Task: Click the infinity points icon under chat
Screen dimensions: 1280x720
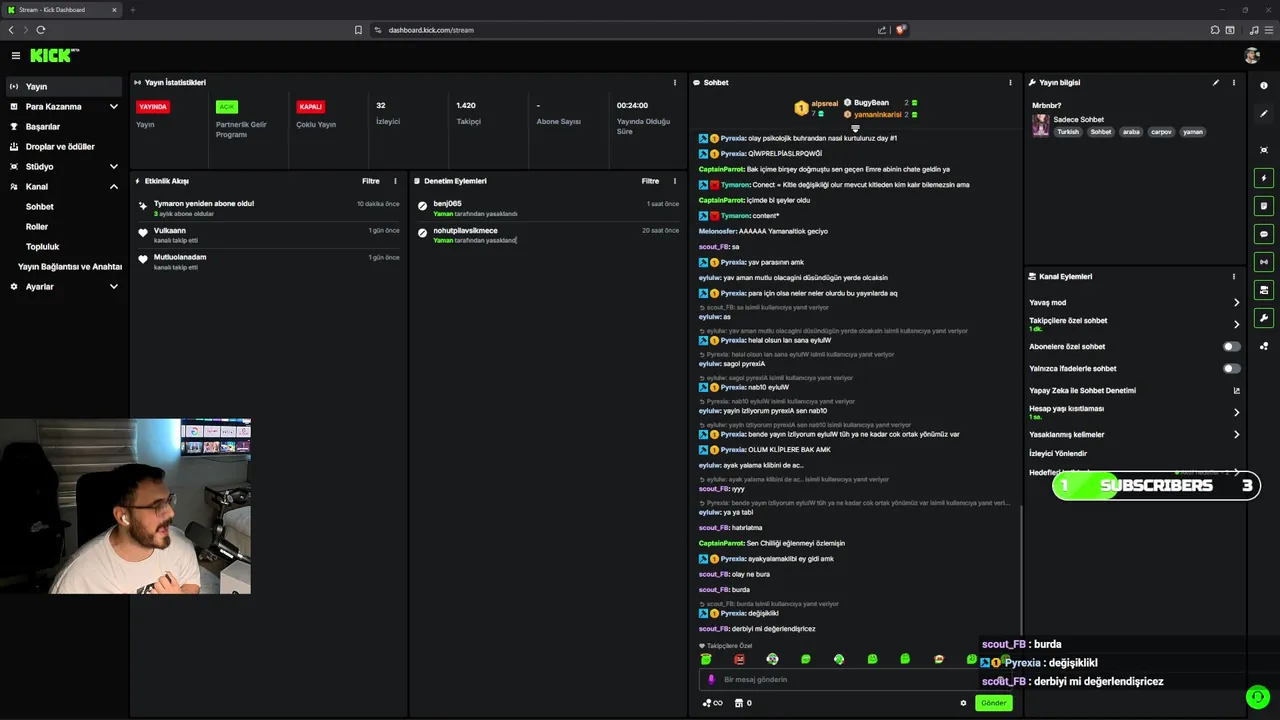Action: tap(712, 703)
